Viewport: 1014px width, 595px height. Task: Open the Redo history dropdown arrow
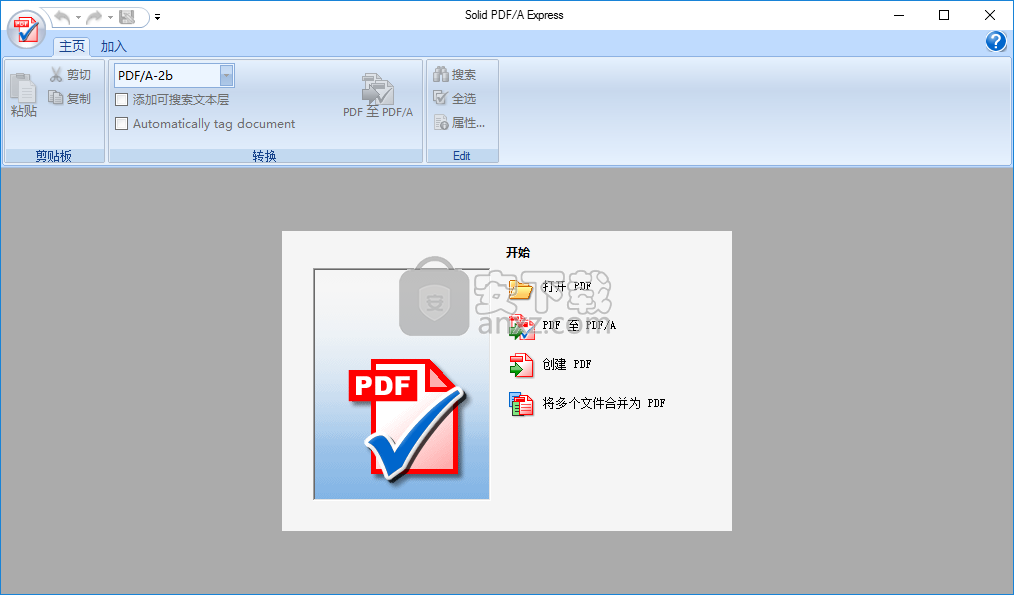point(111,17)
